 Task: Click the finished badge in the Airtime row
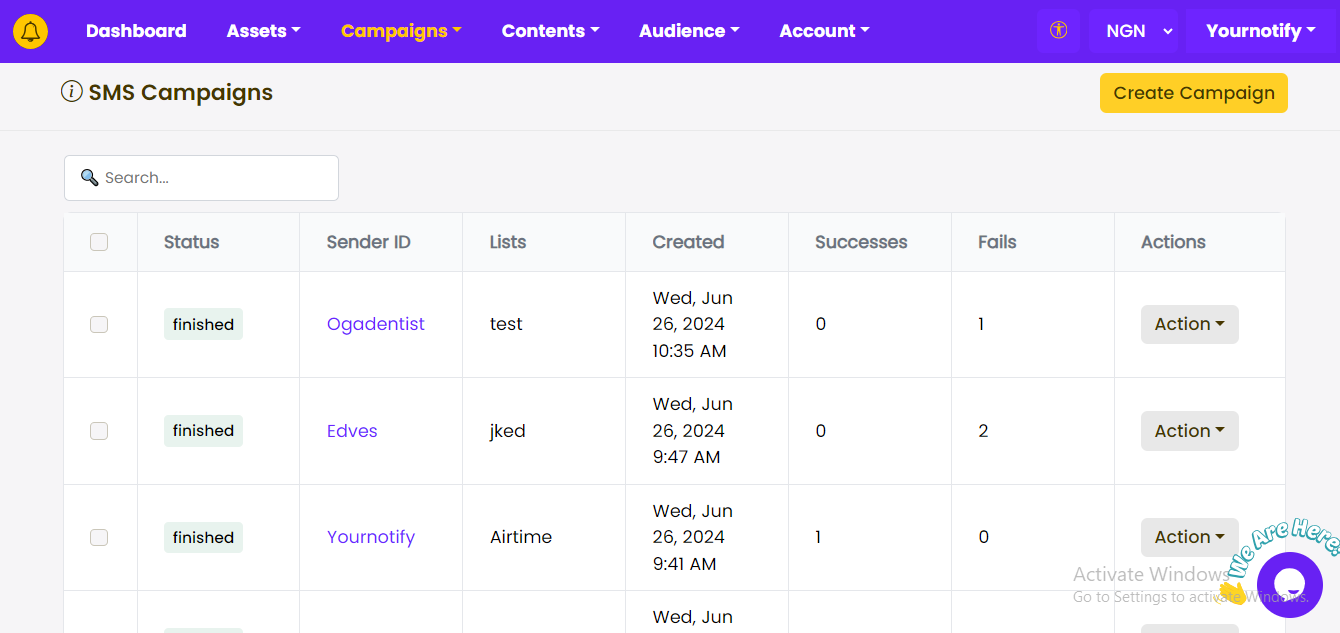(x=203, y=537)
